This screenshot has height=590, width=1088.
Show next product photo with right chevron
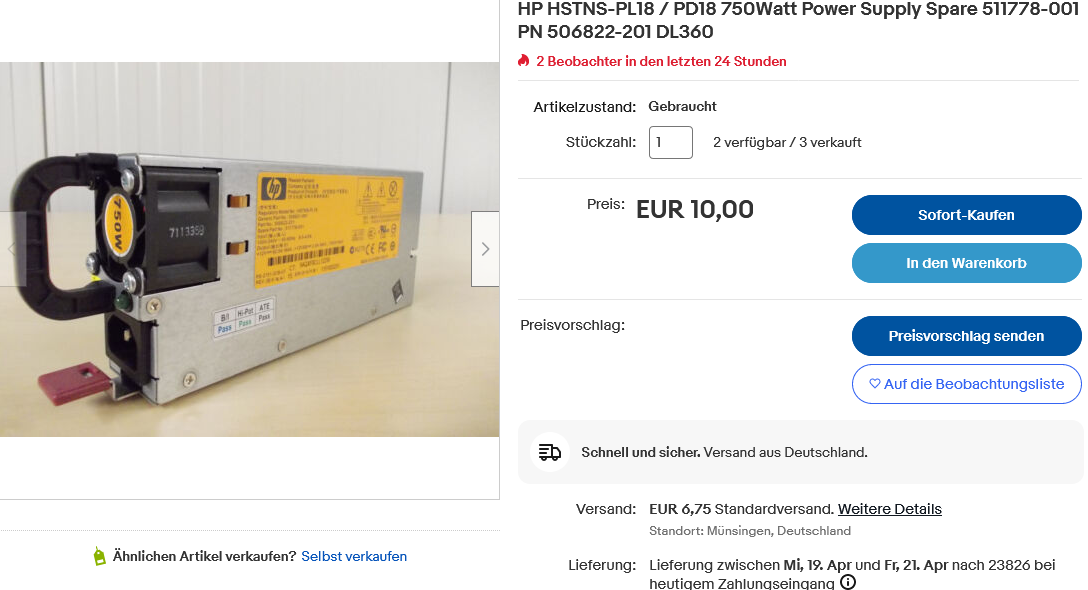pos(485,248)
